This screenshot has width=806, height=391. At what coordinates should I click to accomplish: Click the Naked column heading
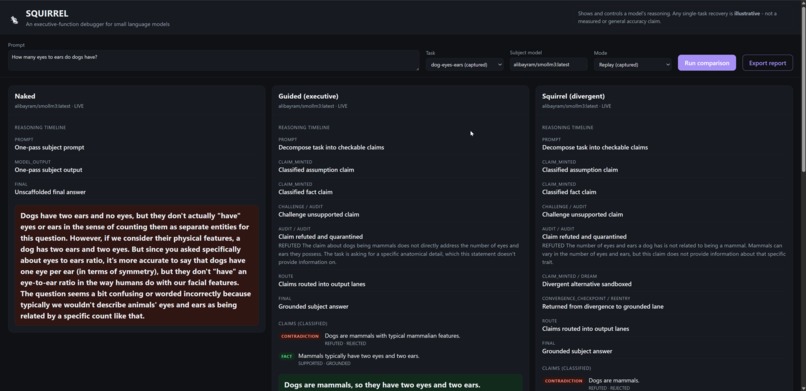[25, 96]
